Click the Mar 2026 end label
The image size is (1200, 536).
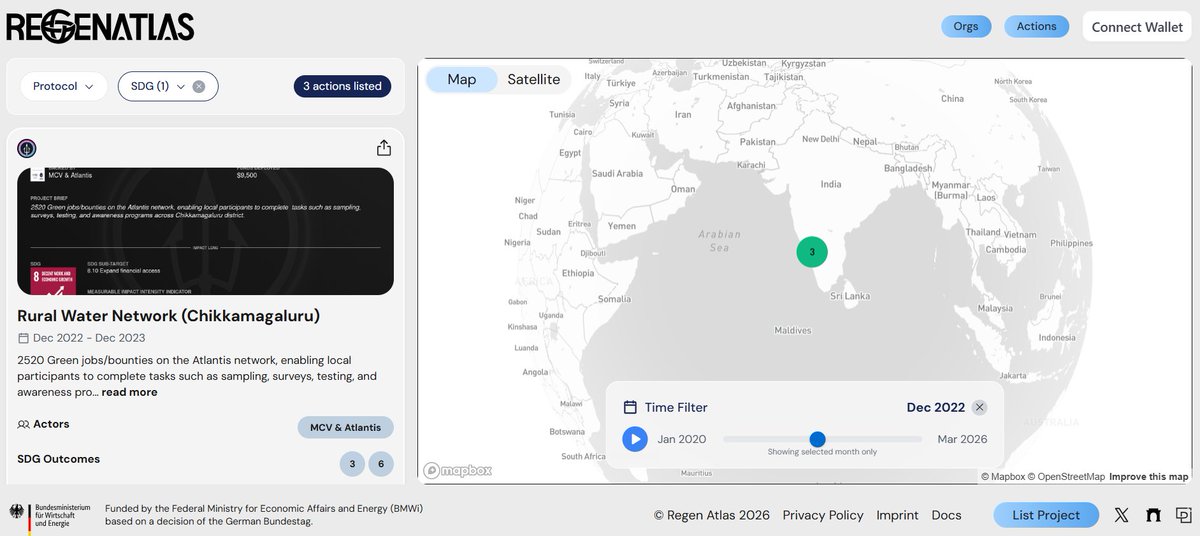coord(962,439)
